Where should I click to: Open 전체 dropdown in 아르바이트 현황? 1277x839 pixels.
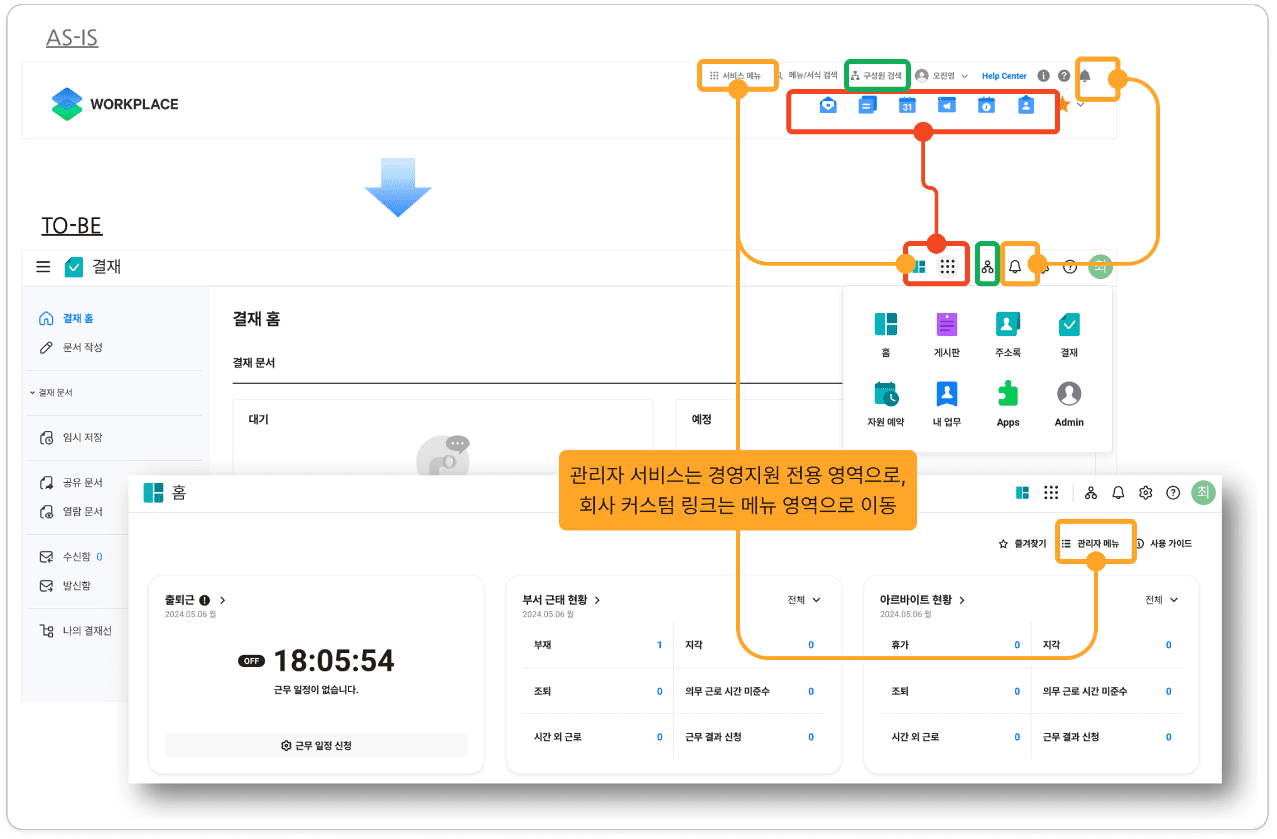[x=1162, y=600]
